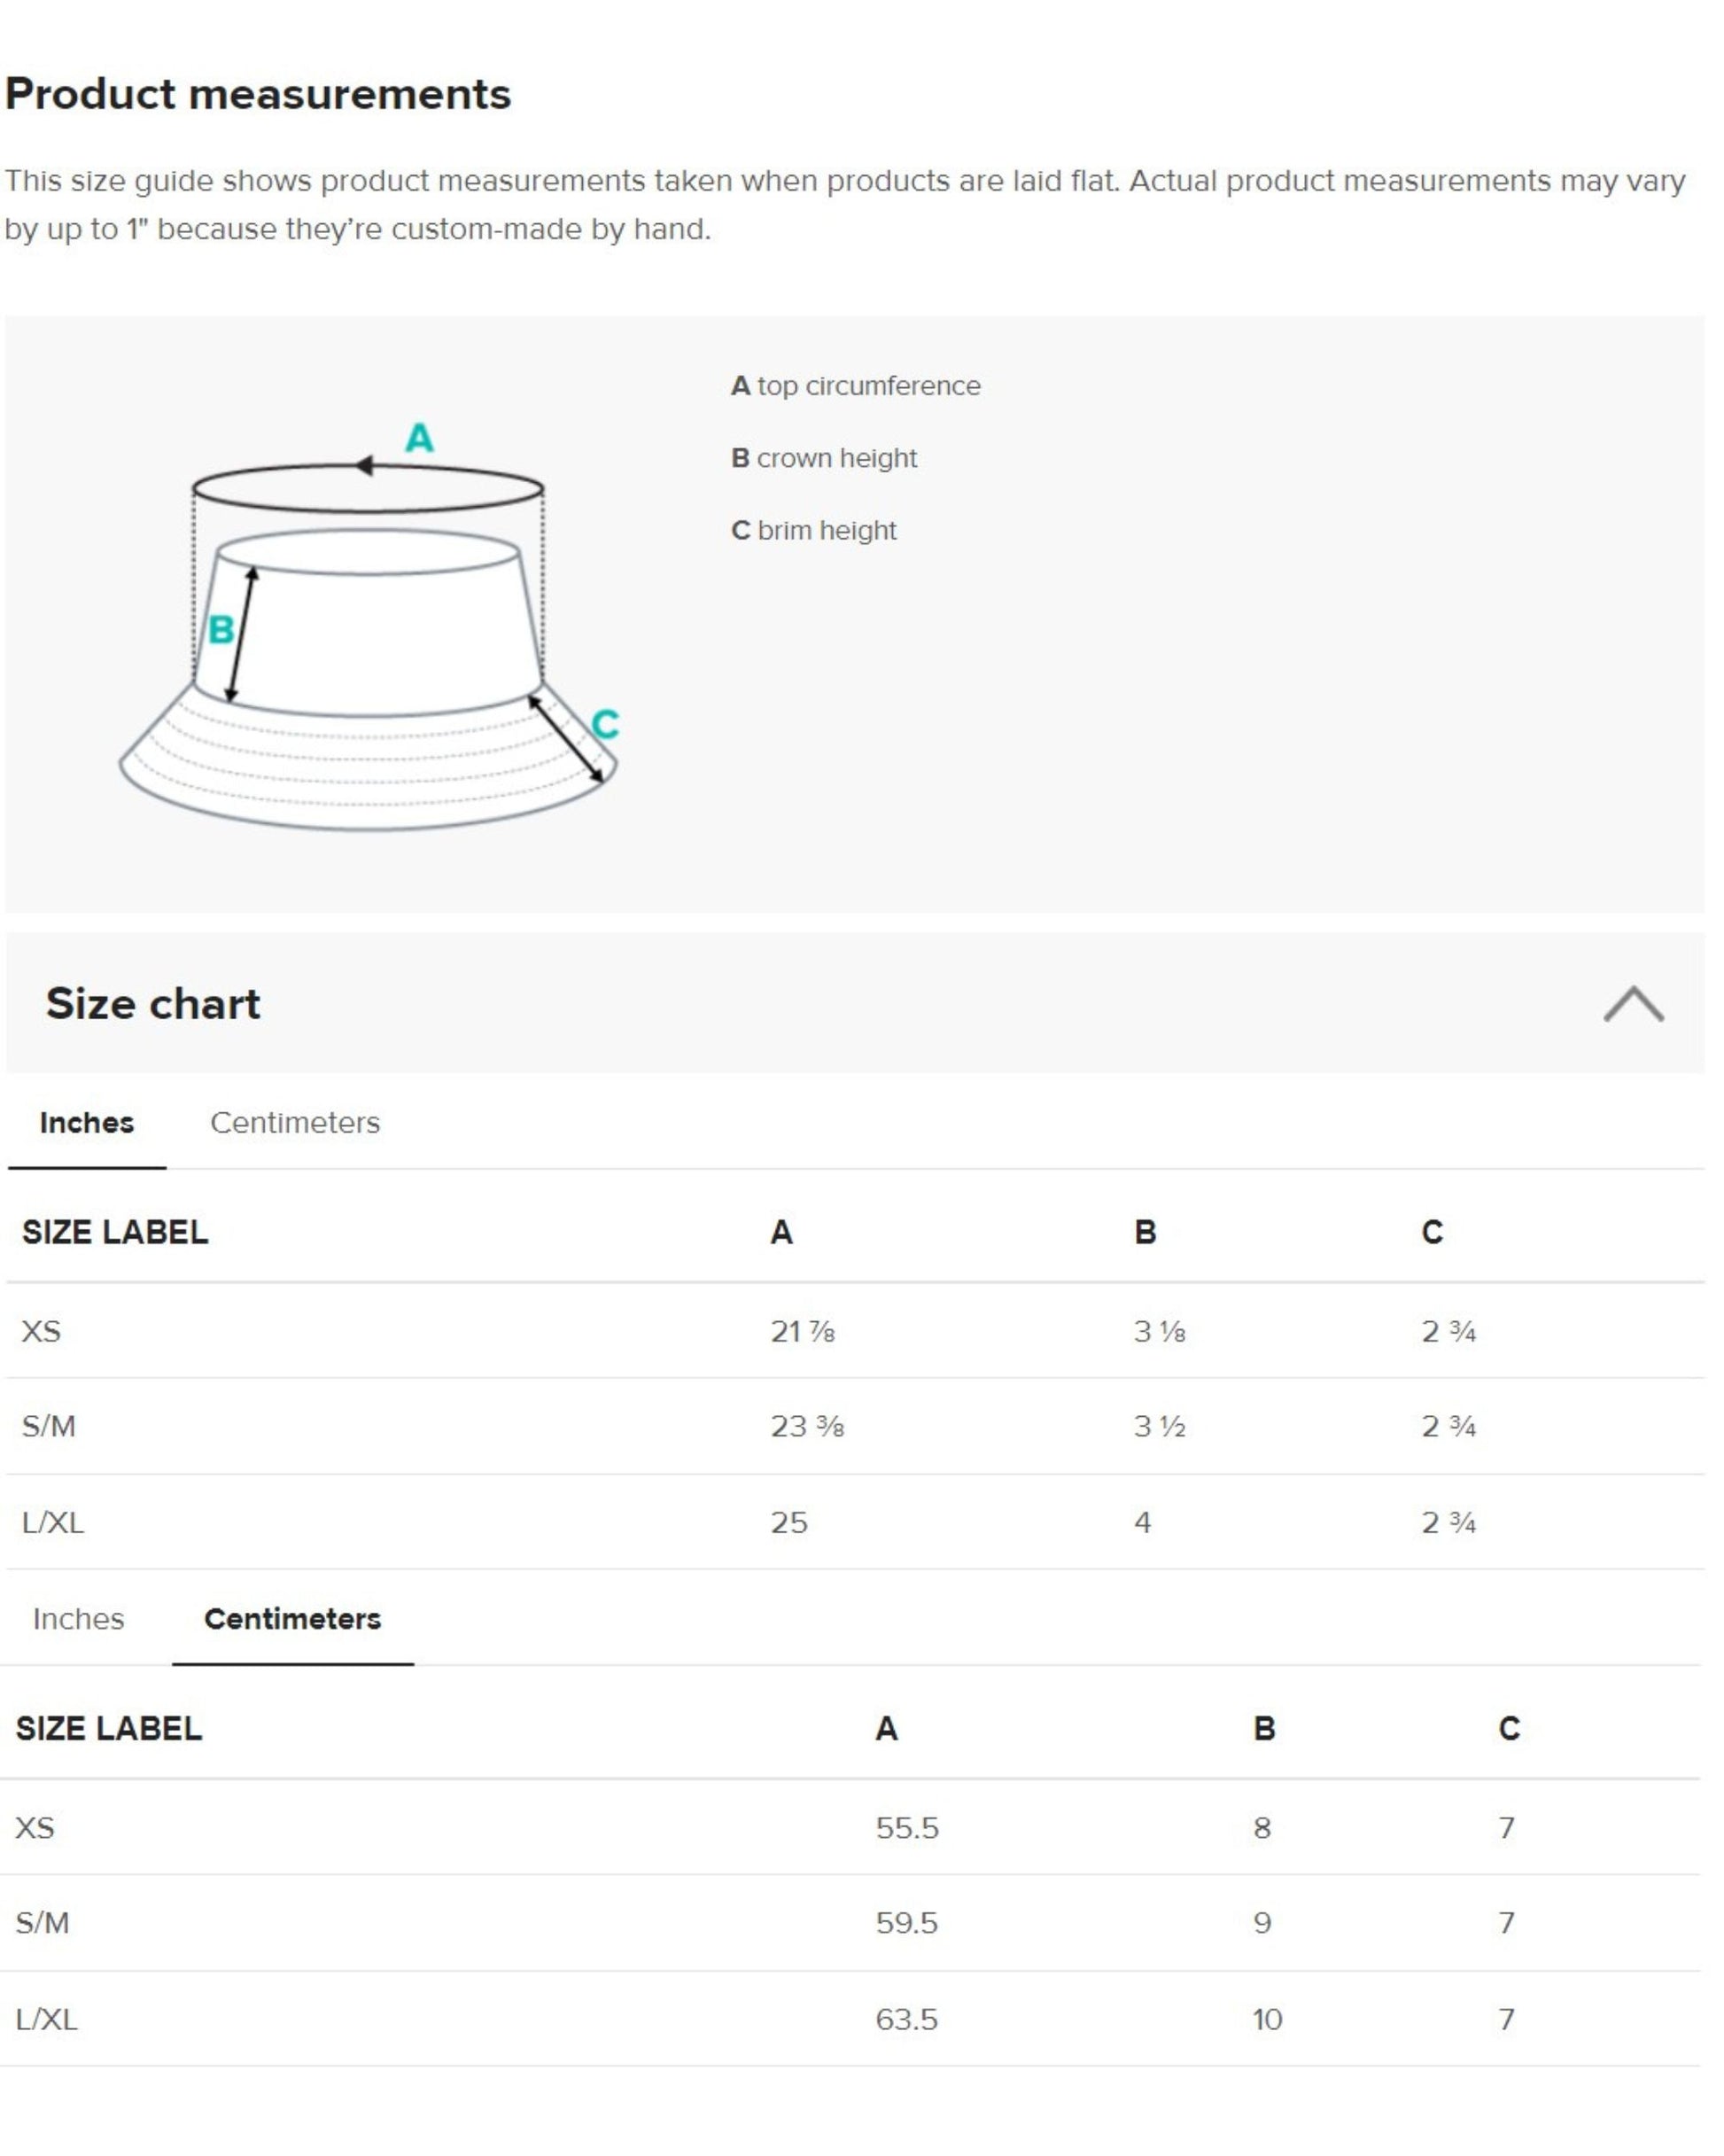Click the Size chart section heading
The width and height of the screenshot is (1724, 2156).
pyautogui.click(x=153, y=1004)
